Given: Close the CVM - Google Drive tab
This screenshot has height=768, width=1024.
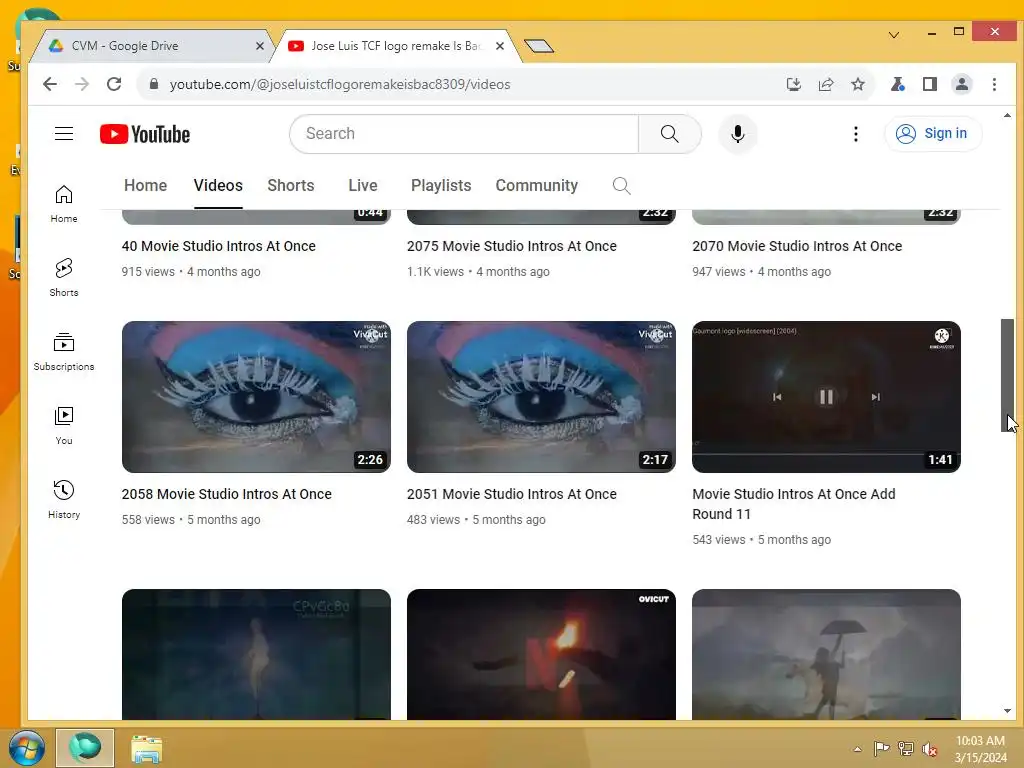Looking at the screenshot, I should 260,46.
